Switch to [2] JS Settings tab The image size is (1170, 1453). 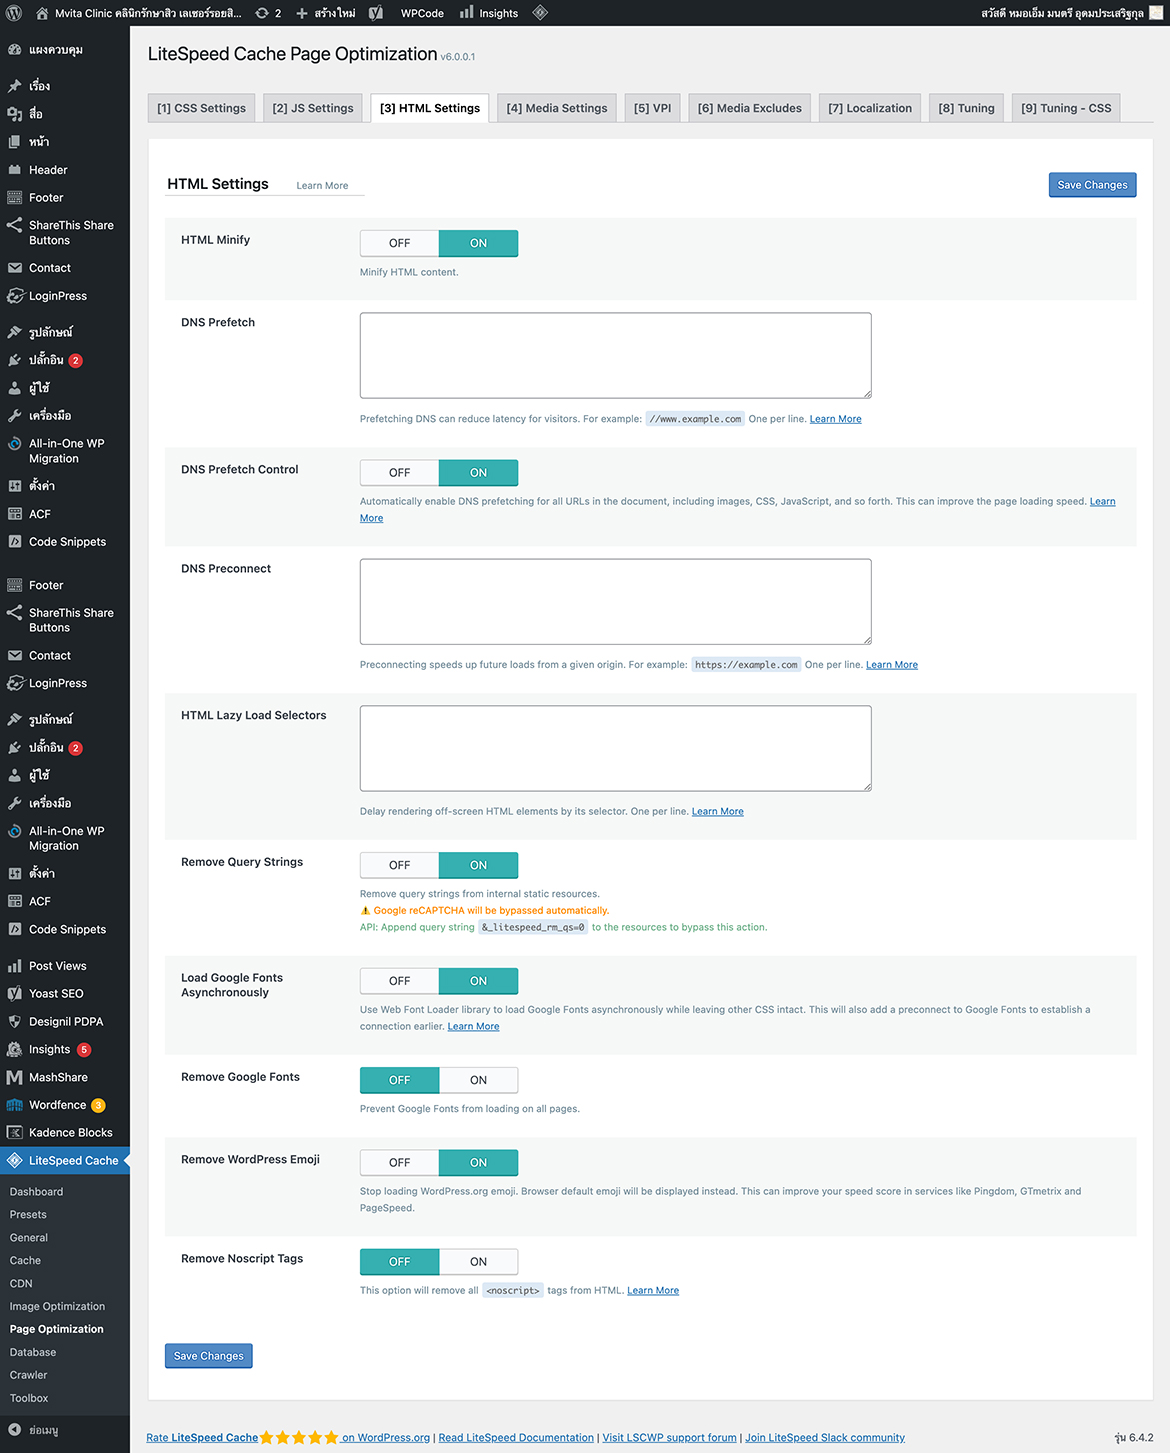[x=313, y=108]
